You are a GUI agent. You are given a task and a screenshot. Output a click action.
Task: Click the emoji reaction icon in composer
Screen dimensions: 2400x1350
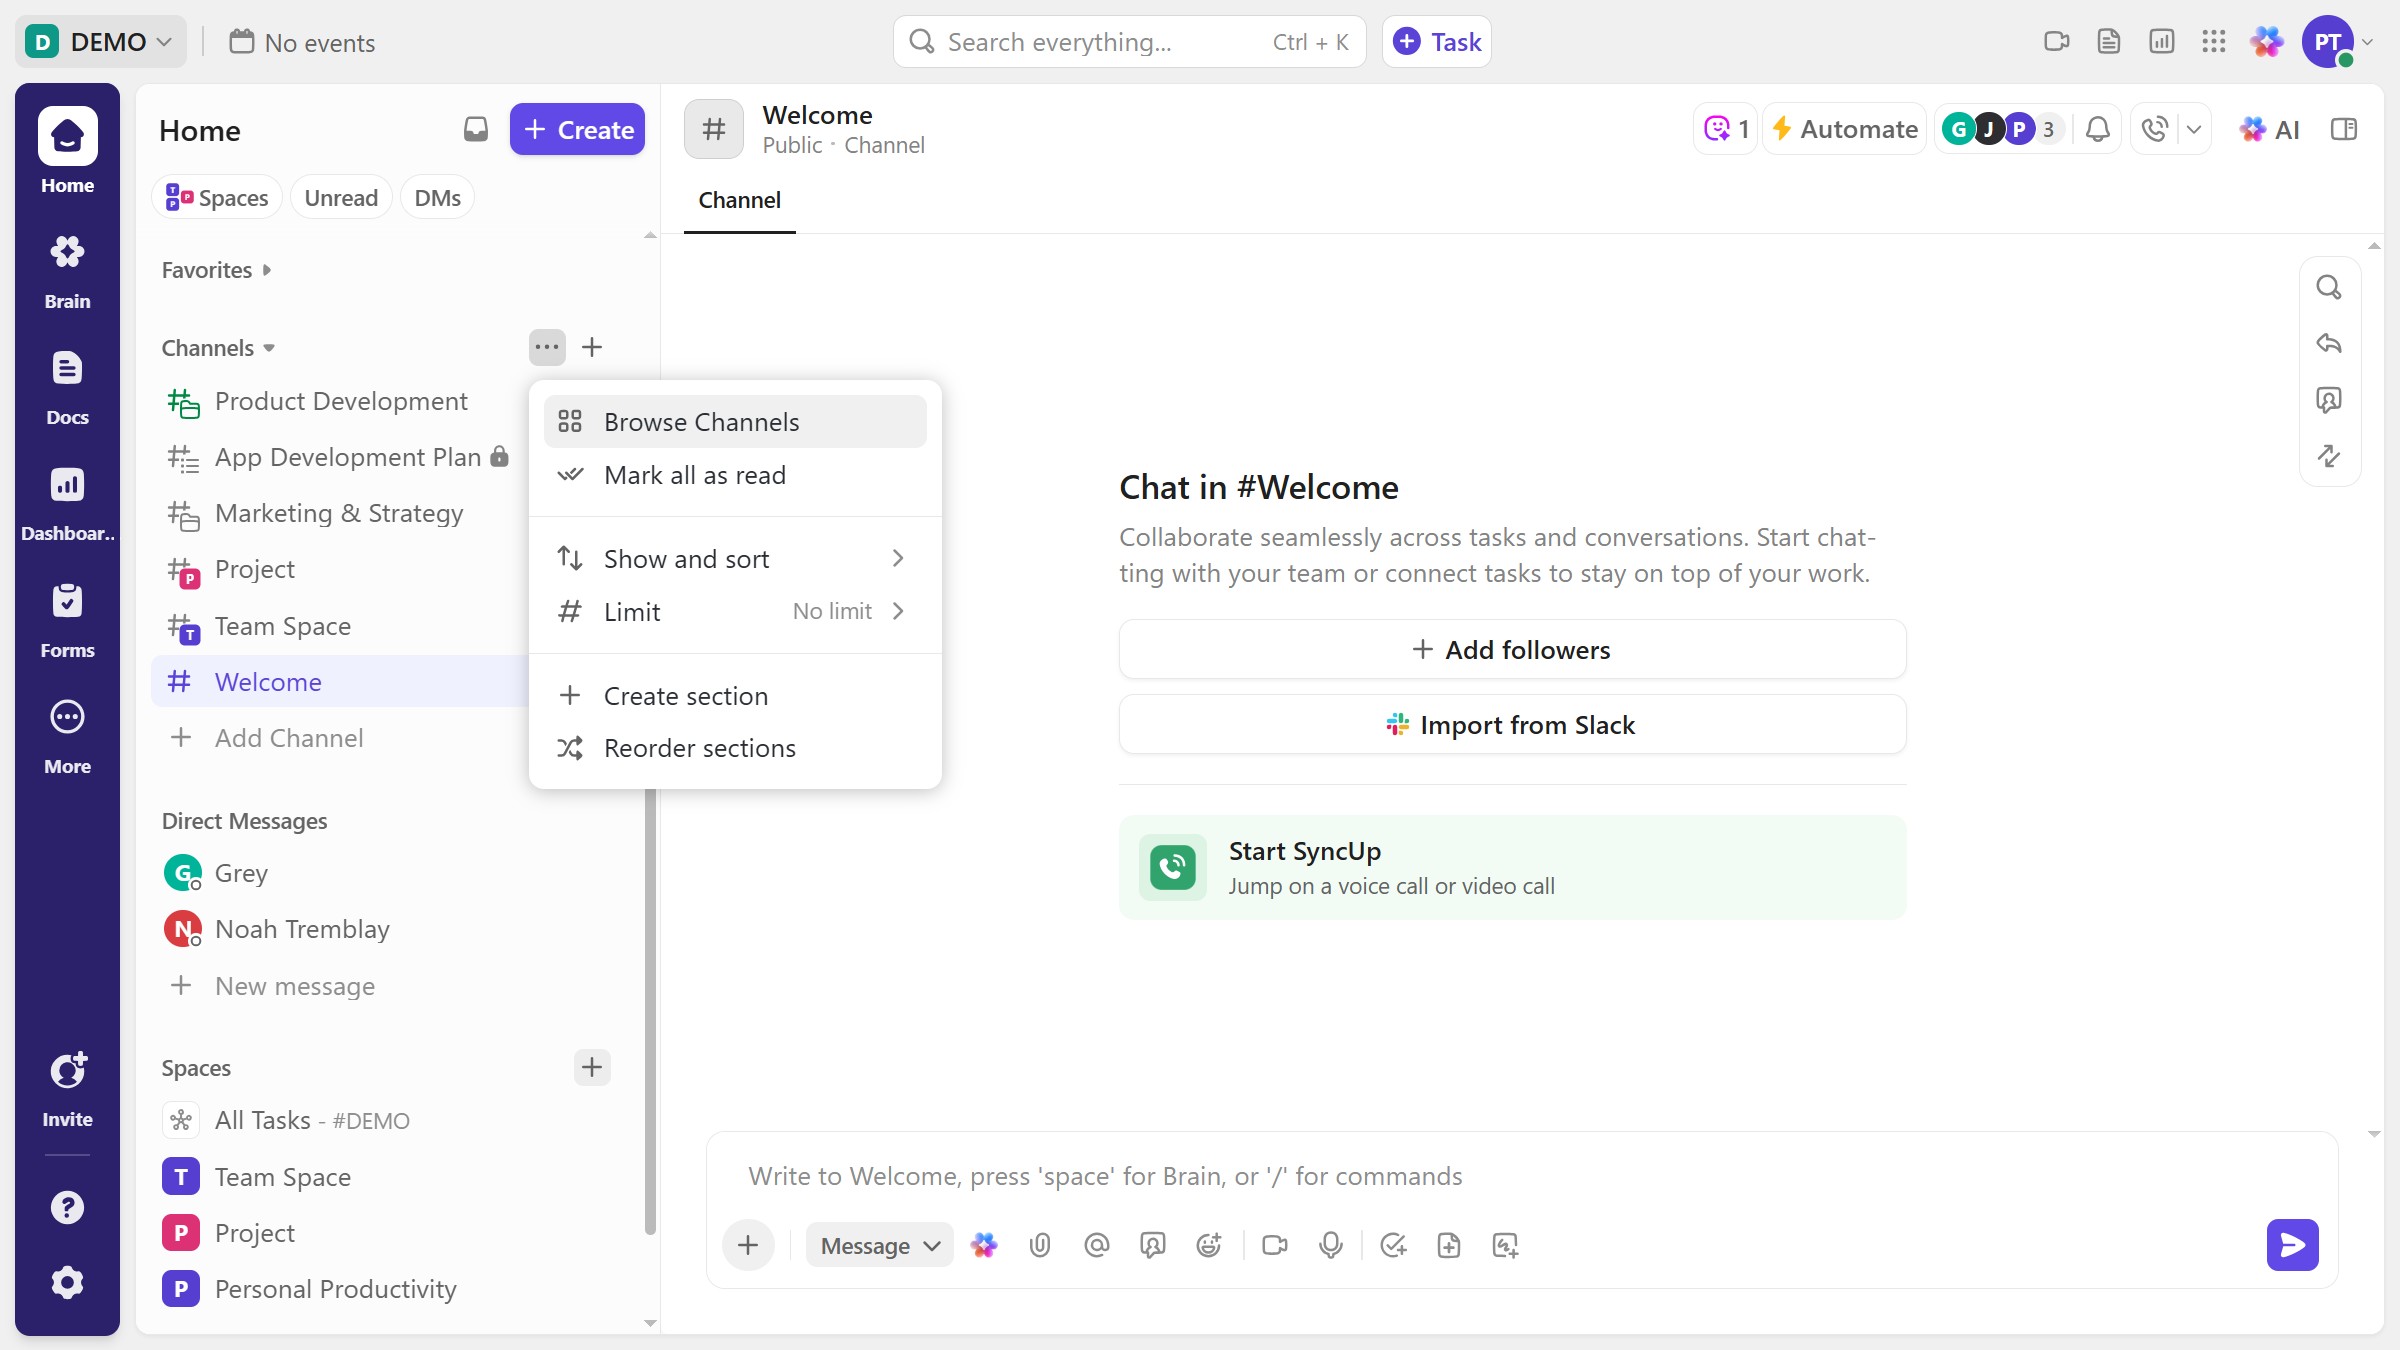(1209, 1245)
